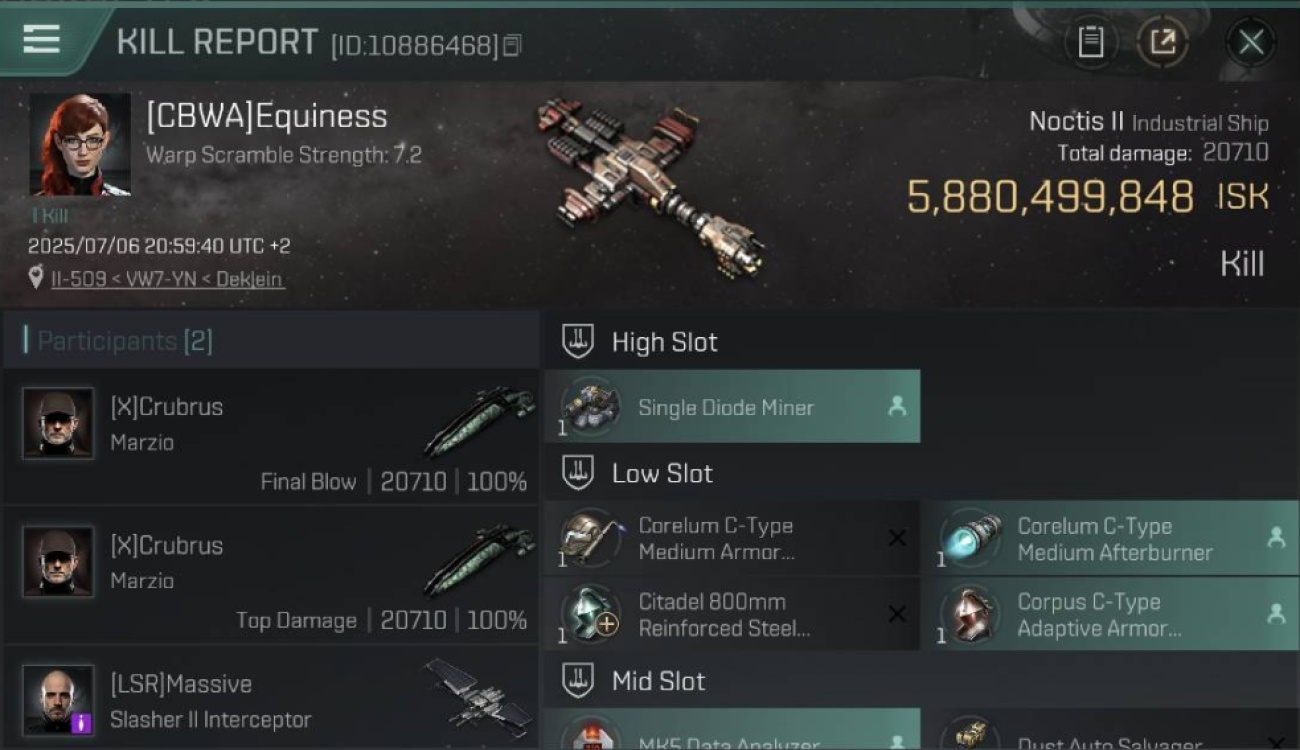The height and width of the screenshot is (750, 1300).
Task: Select Corelum C-Type Medium Afterburner module
Action: pos(1110,538)
